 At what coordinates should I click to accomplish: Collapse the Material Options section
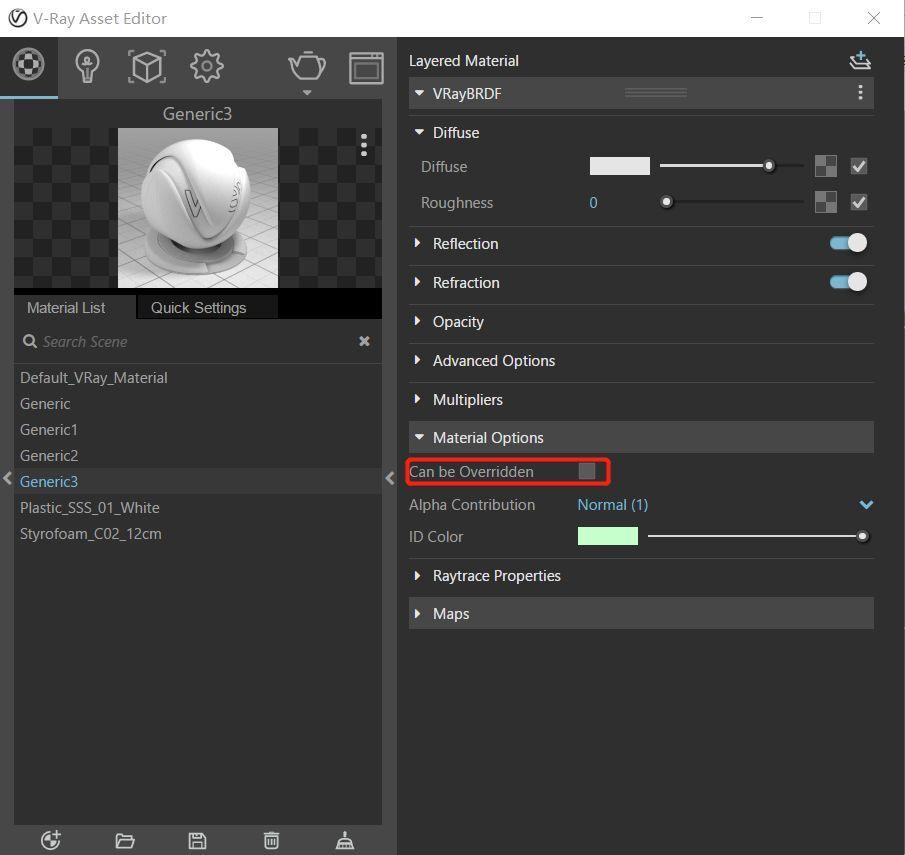pos(420,437)
